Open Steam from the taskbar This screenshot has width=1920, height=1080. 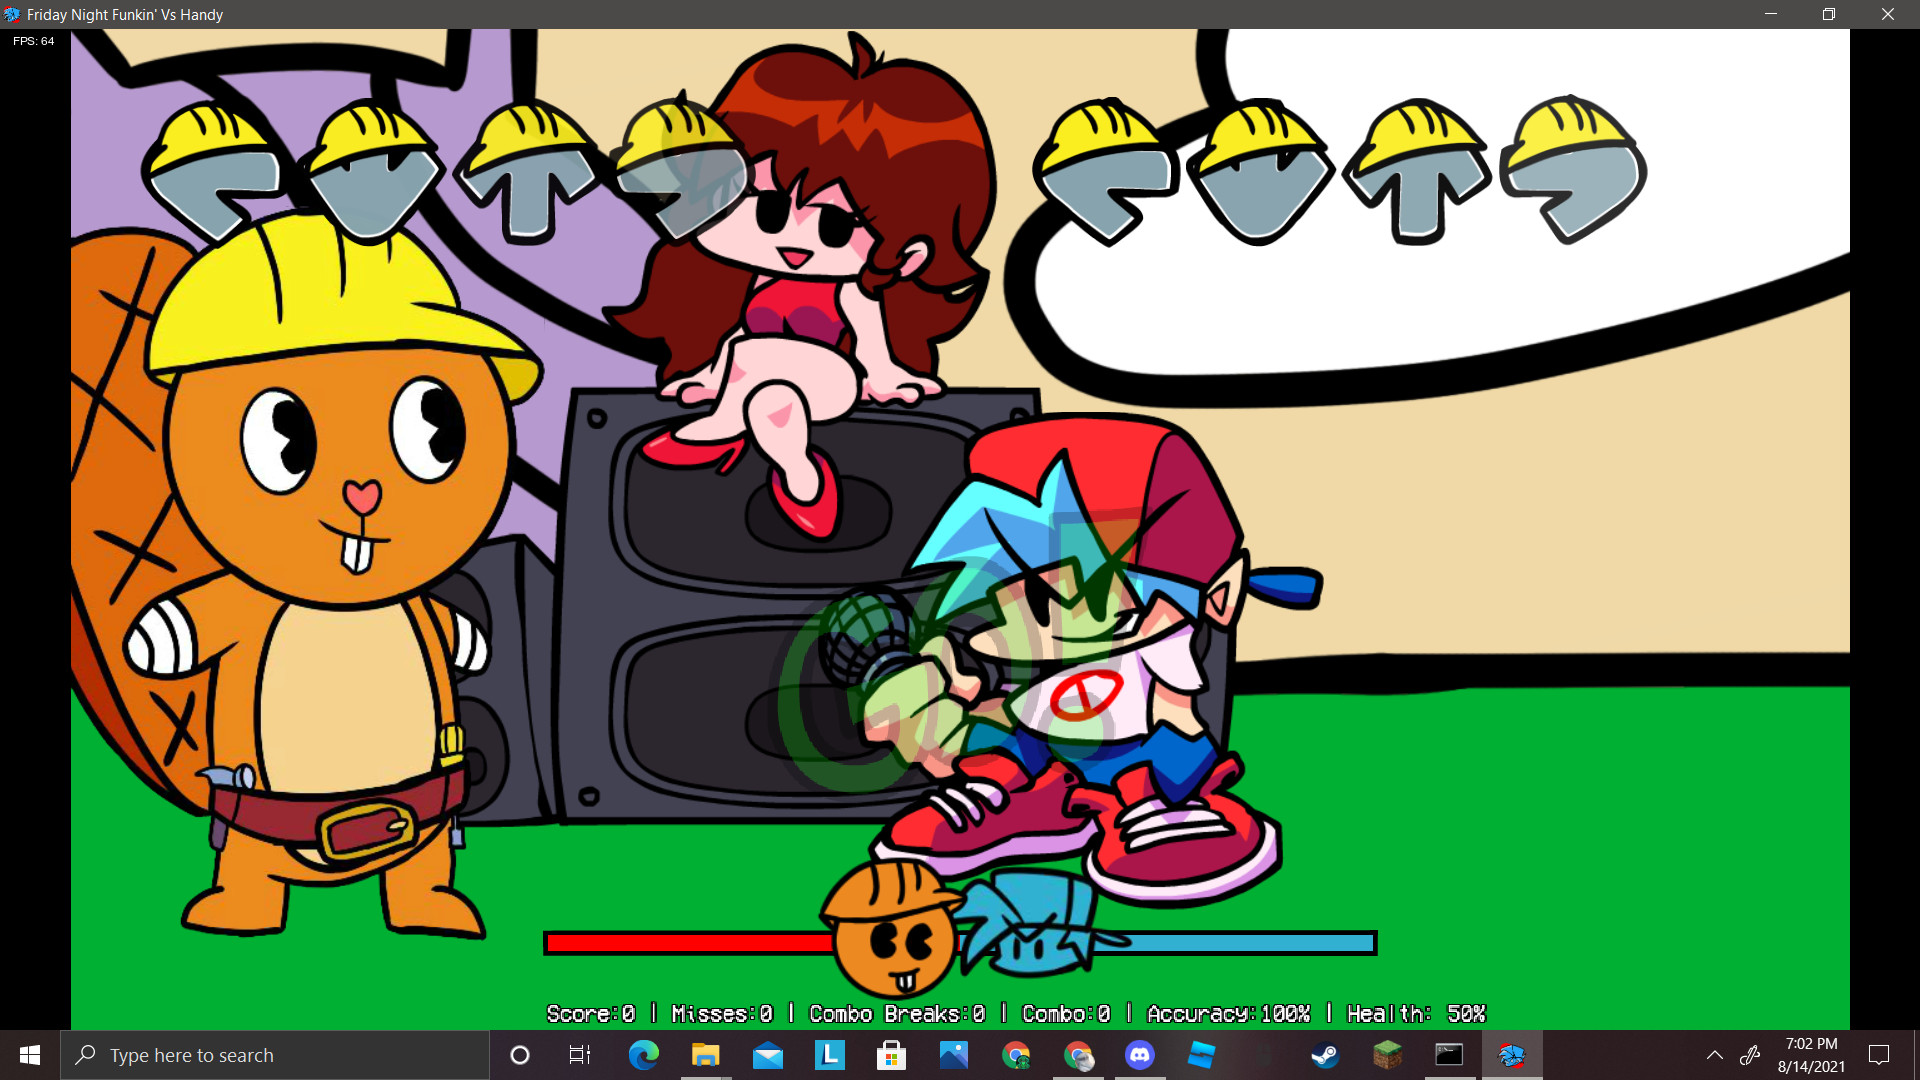click(x=1324, y=1055)
